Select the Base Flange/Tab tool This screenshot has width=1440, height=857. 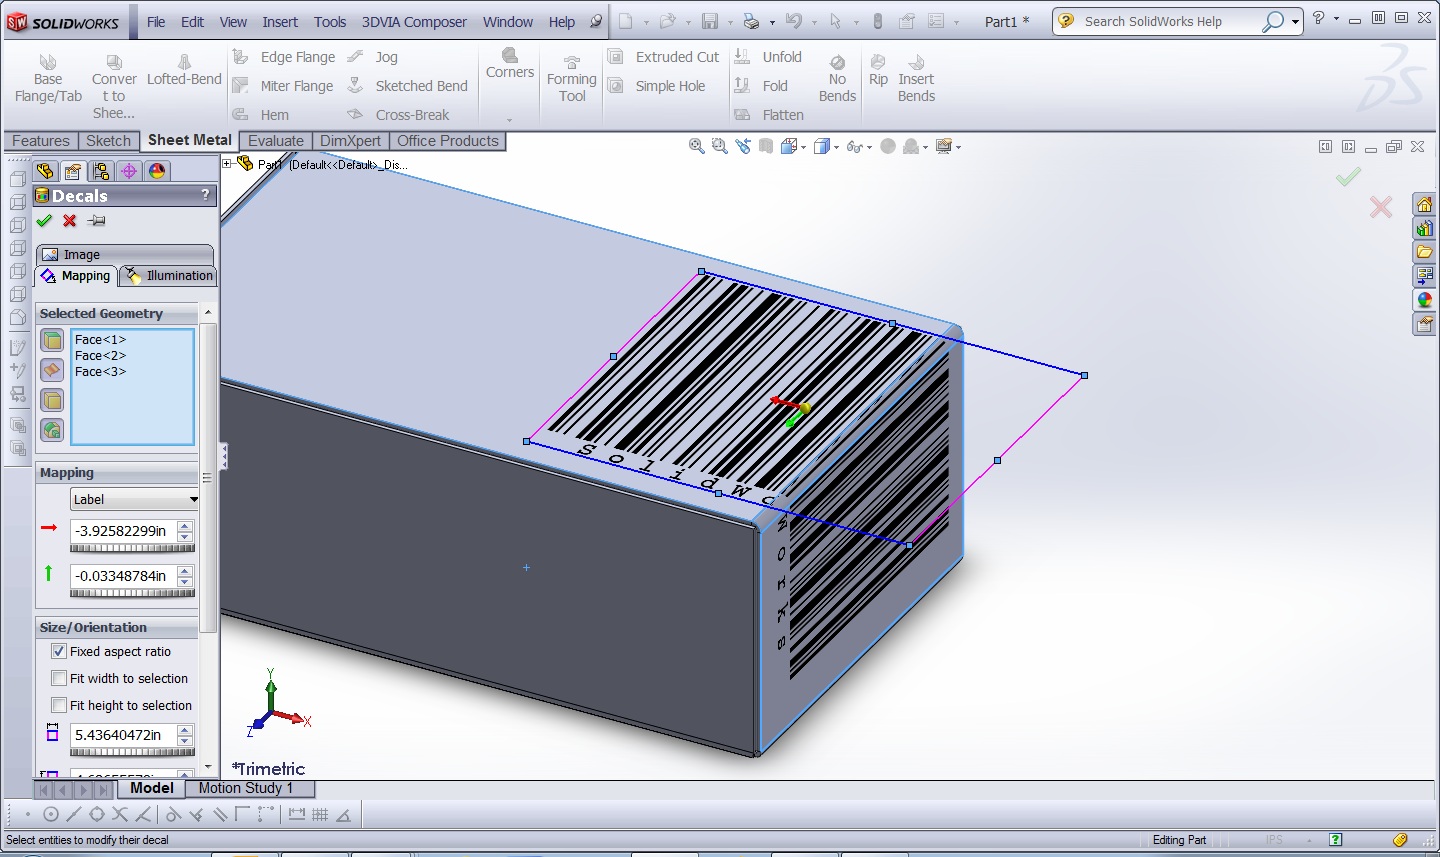point(48,79)
